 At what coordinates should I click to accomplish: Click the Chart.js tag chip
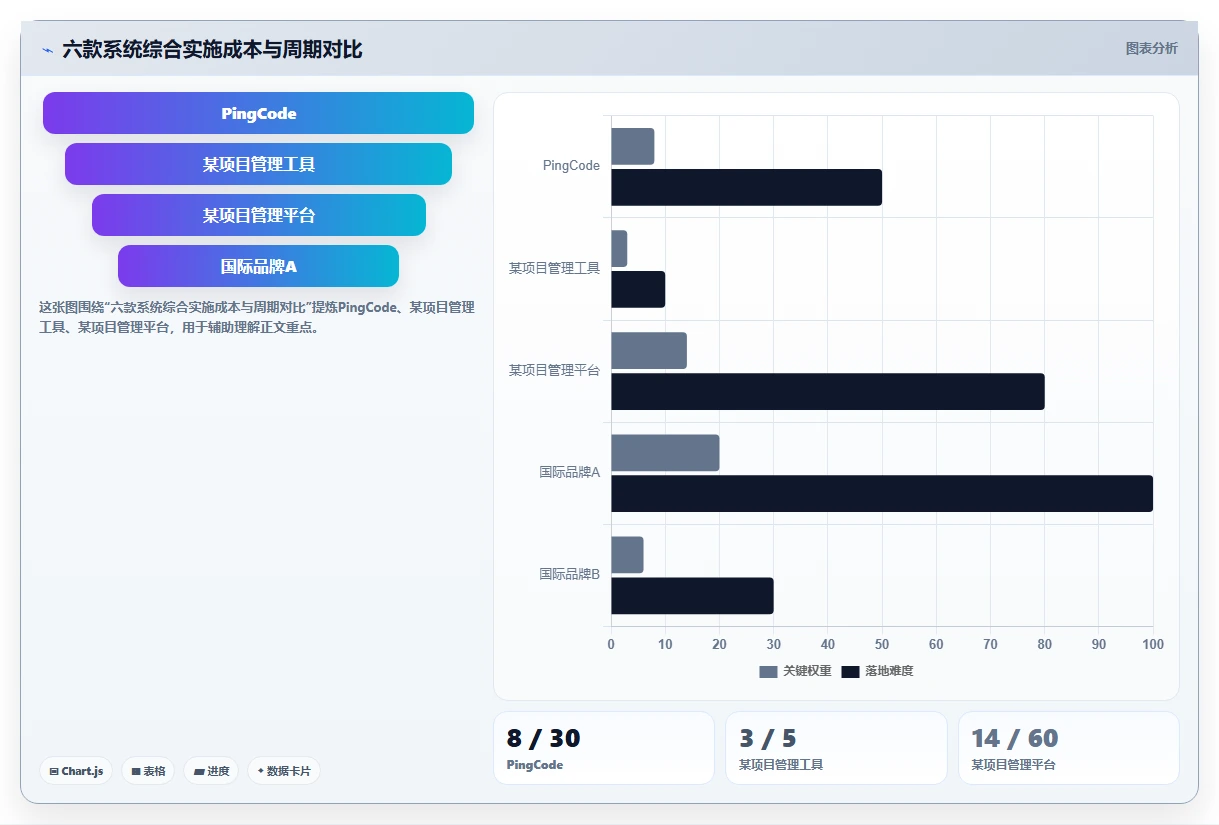(76, 771)
